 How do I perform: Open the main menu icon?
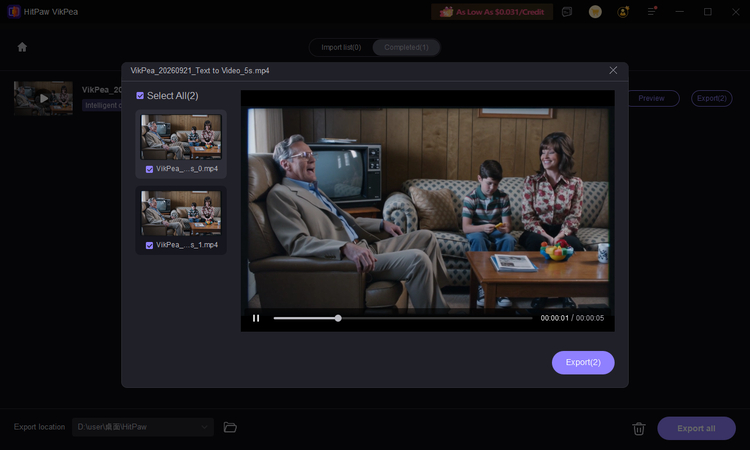tap(651, 11)
